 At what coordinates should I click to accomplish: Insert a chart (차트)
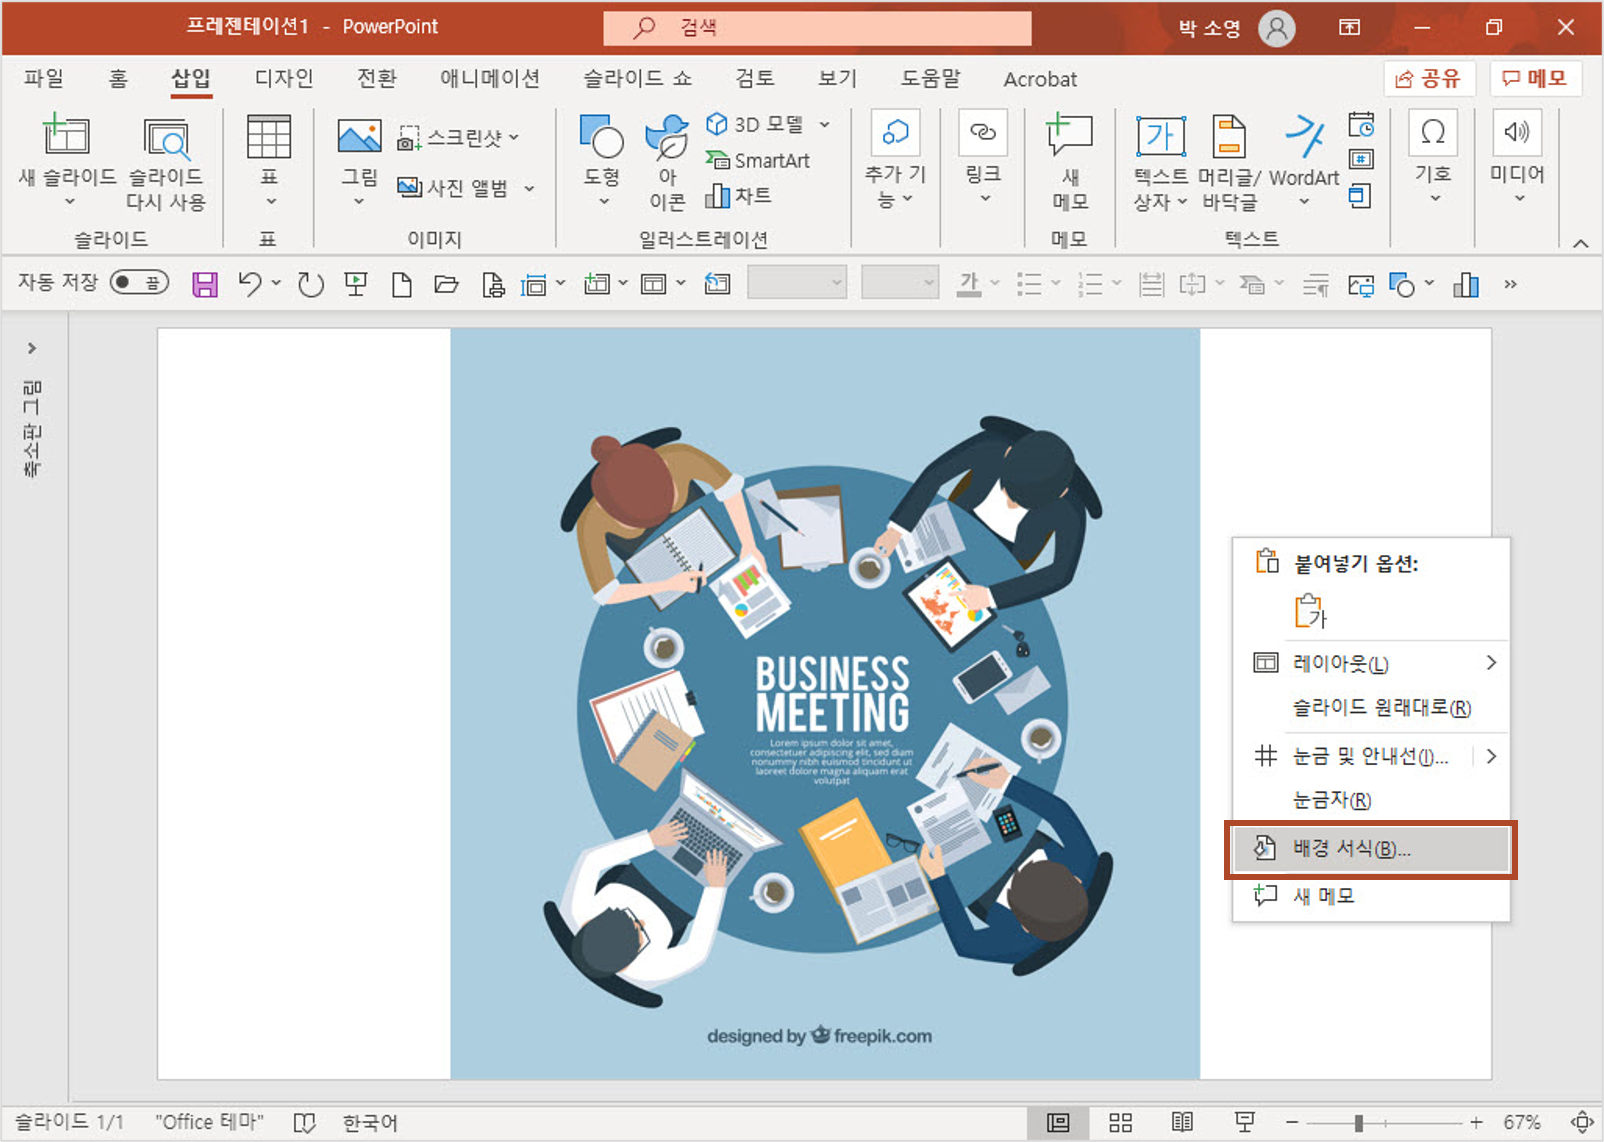click(739, 195)
